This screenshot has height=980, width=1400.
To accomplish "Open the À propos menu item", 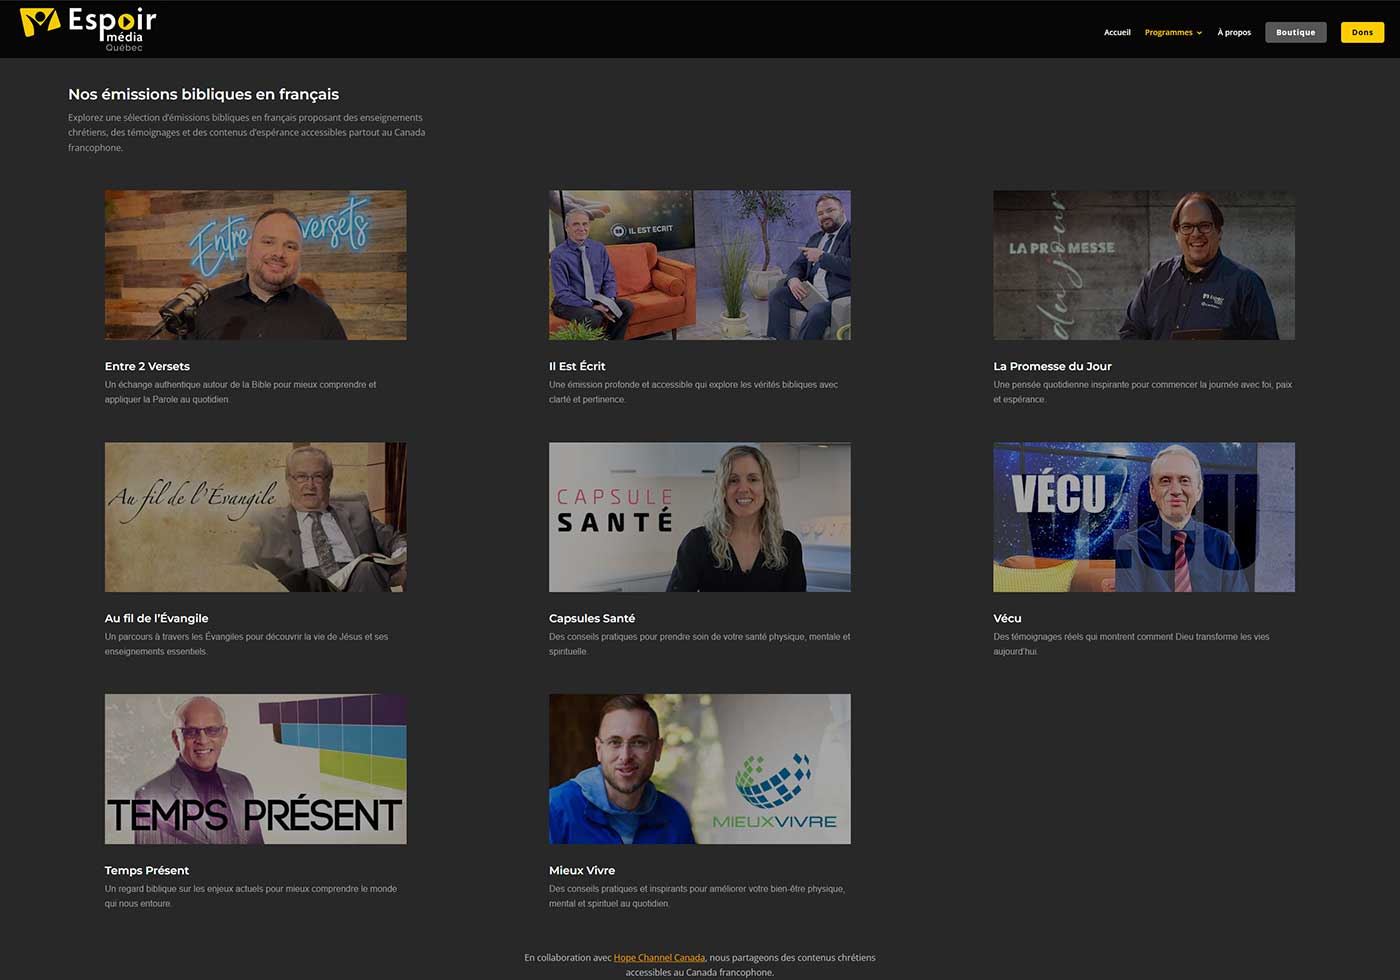I will point(1234,32).
